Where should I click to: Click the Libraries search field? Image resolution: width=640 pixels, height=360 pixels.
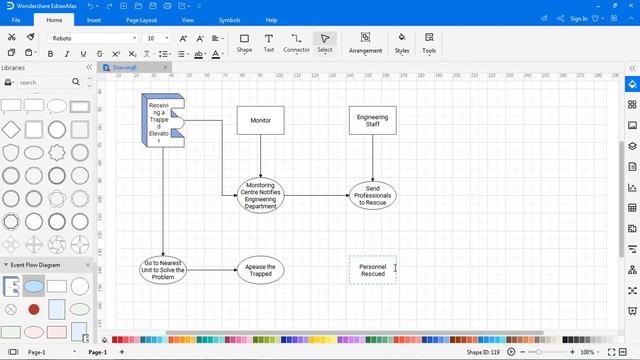44,82
